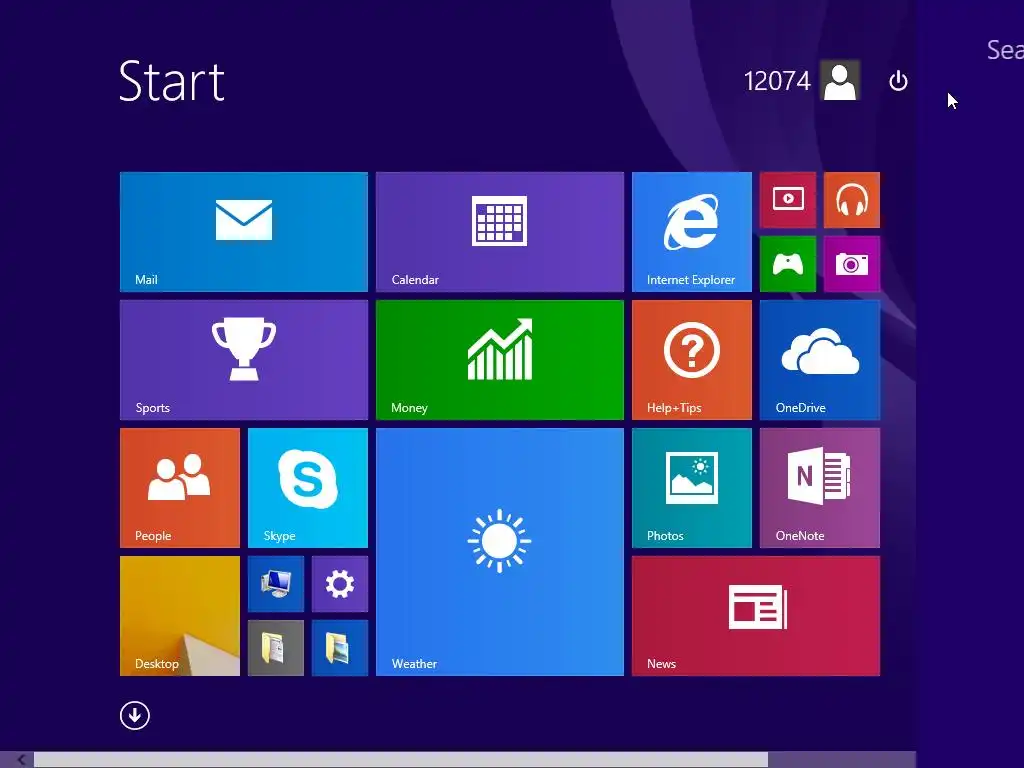This screenshot has height=768, width=1024.
Task: Open the Camera tile
Action: click(852, 264)
